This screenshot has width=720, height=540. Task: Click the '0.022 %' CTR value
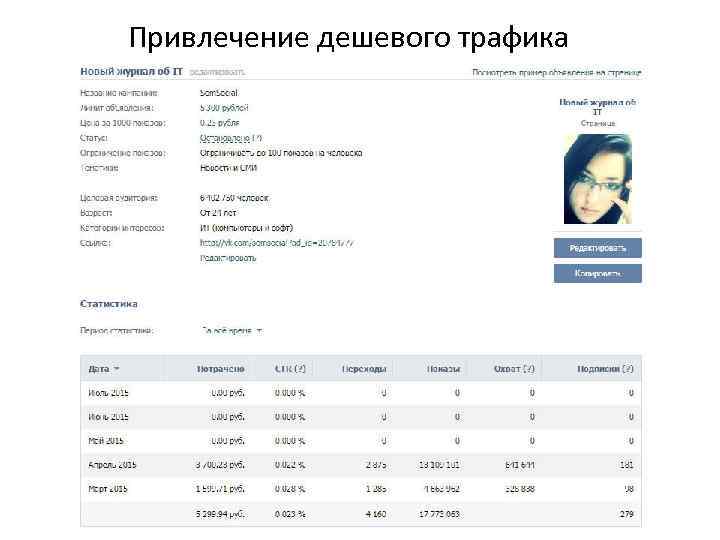click(290, 465)
